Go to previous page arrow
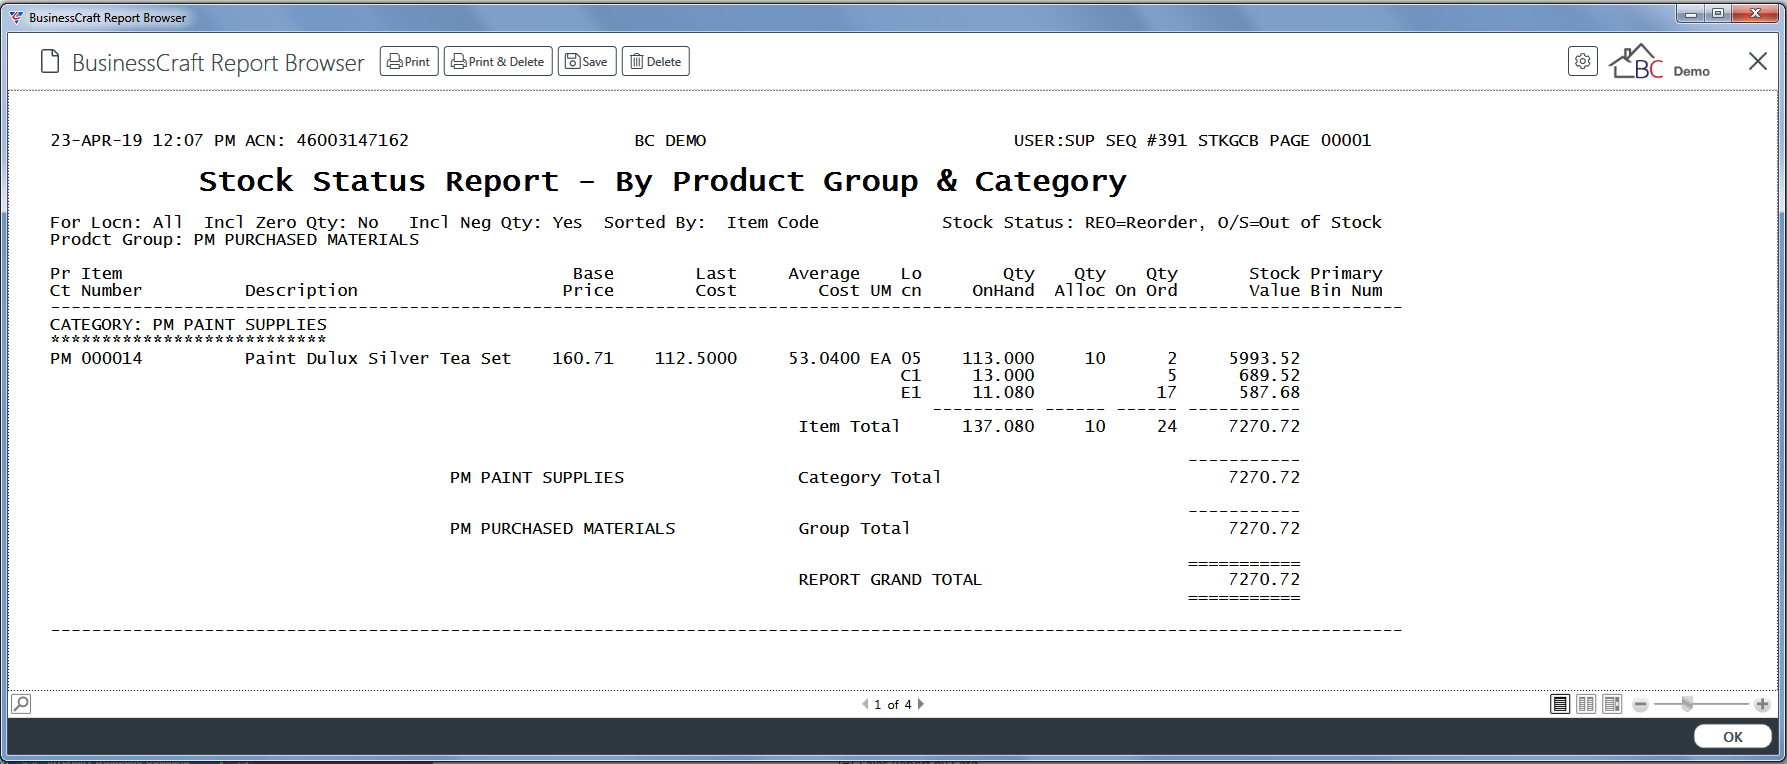Screen dimensions: 1787x764 (x=865, y=704)
